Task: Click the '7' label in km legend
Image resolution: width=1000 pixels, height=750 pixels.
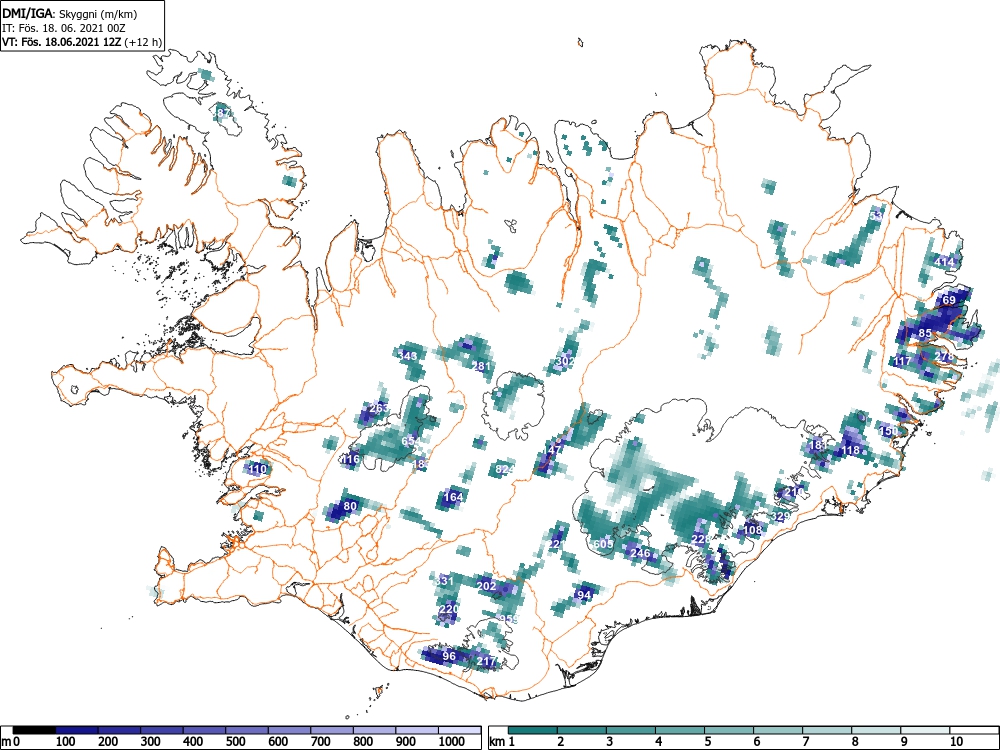Action: pos(805,741)
